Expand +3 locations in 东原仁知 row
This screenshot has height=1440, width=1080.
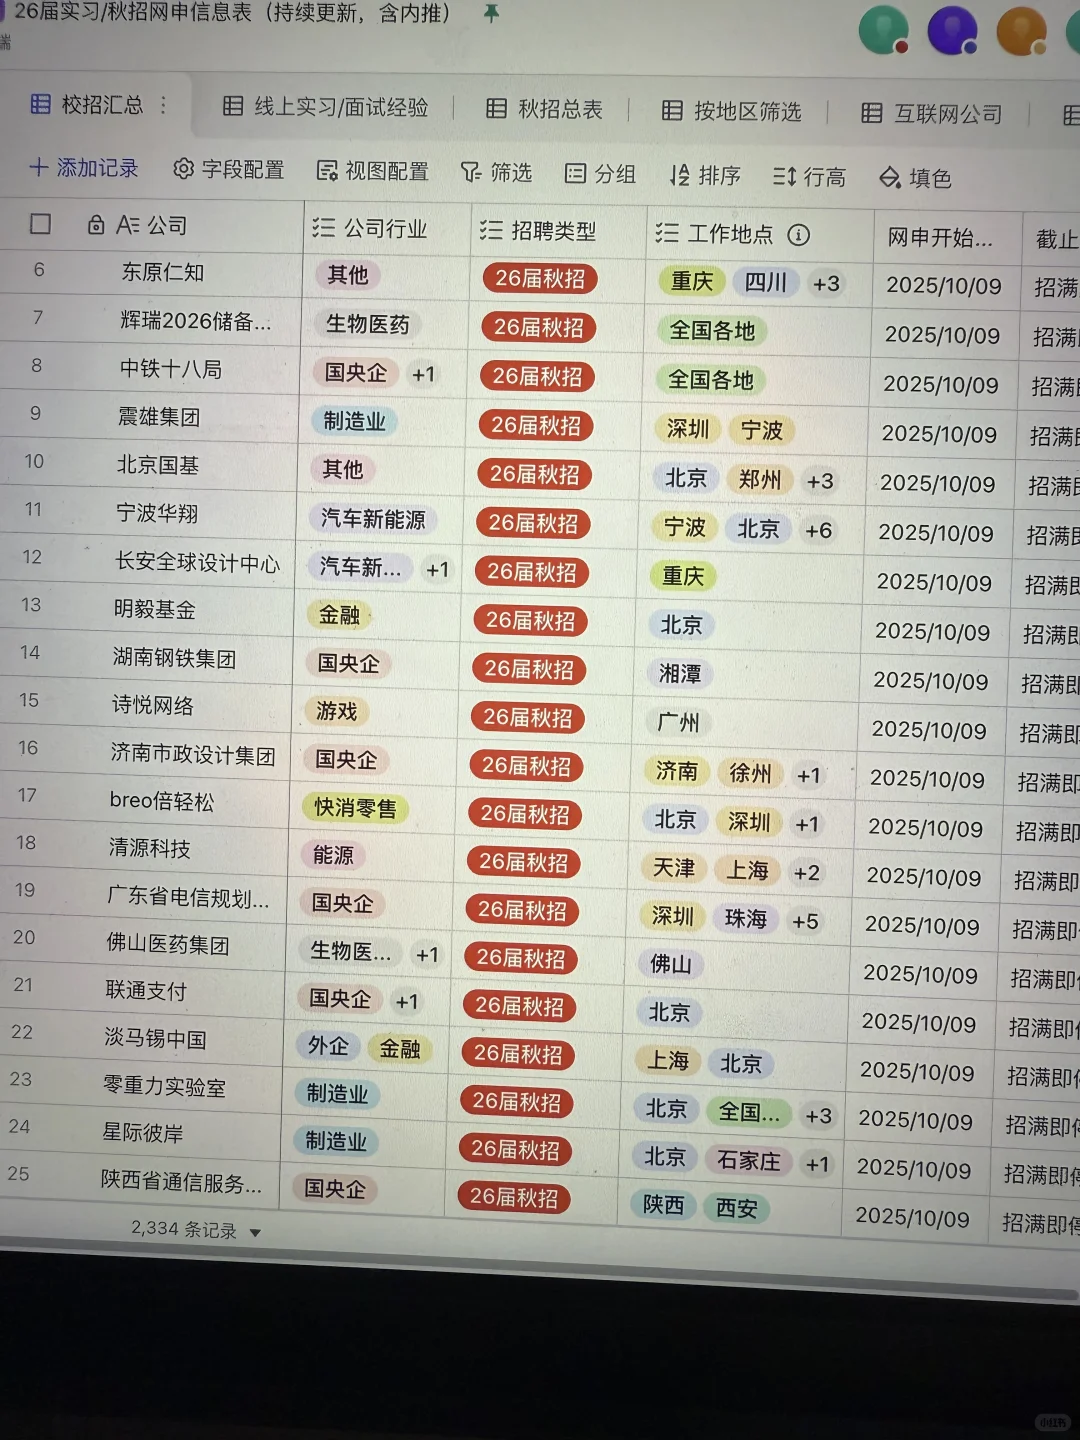tap(826, 283)
